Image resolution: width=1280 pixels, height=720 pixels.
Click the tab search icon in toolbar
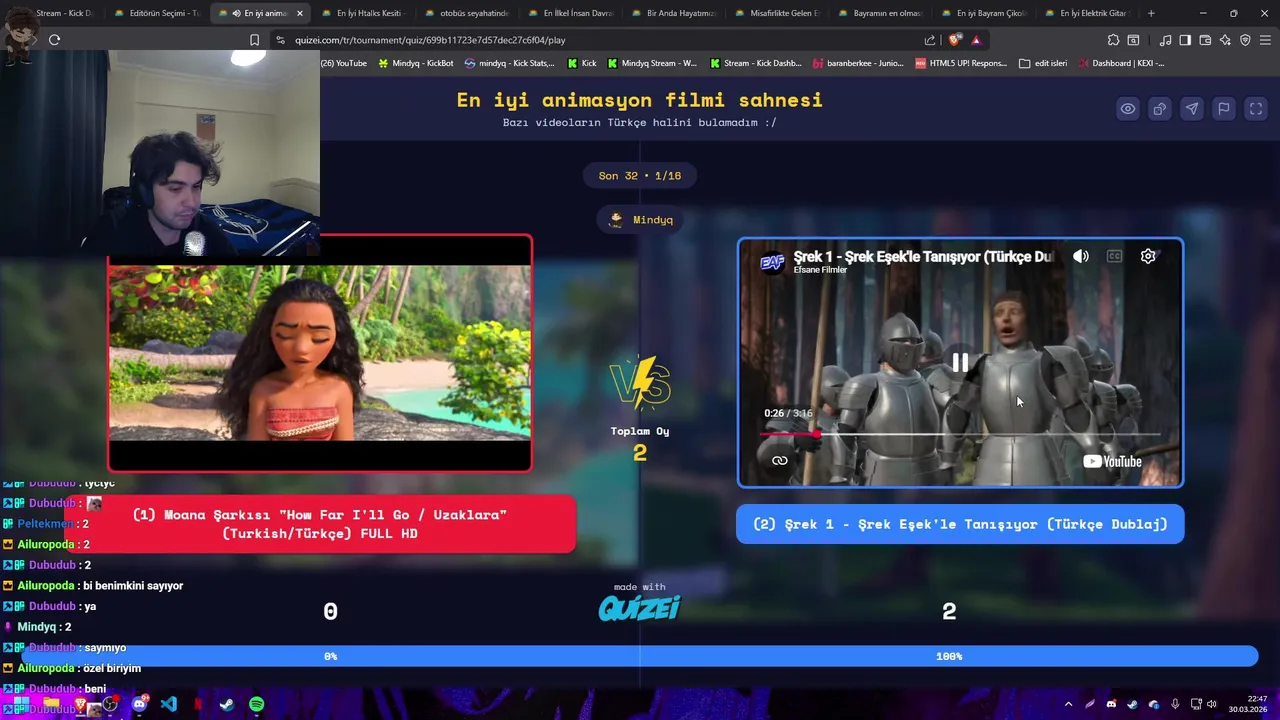tap(1133, 40)
